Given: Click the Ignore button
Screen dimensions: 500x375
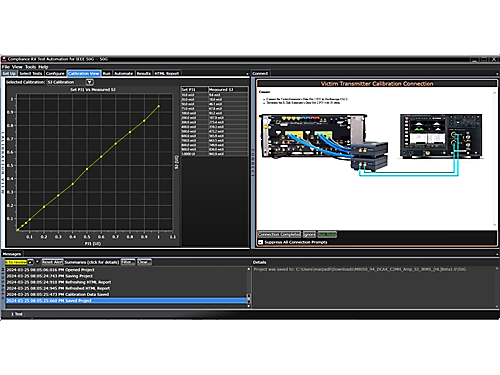Looking at the screenshot, I should 309,234.
